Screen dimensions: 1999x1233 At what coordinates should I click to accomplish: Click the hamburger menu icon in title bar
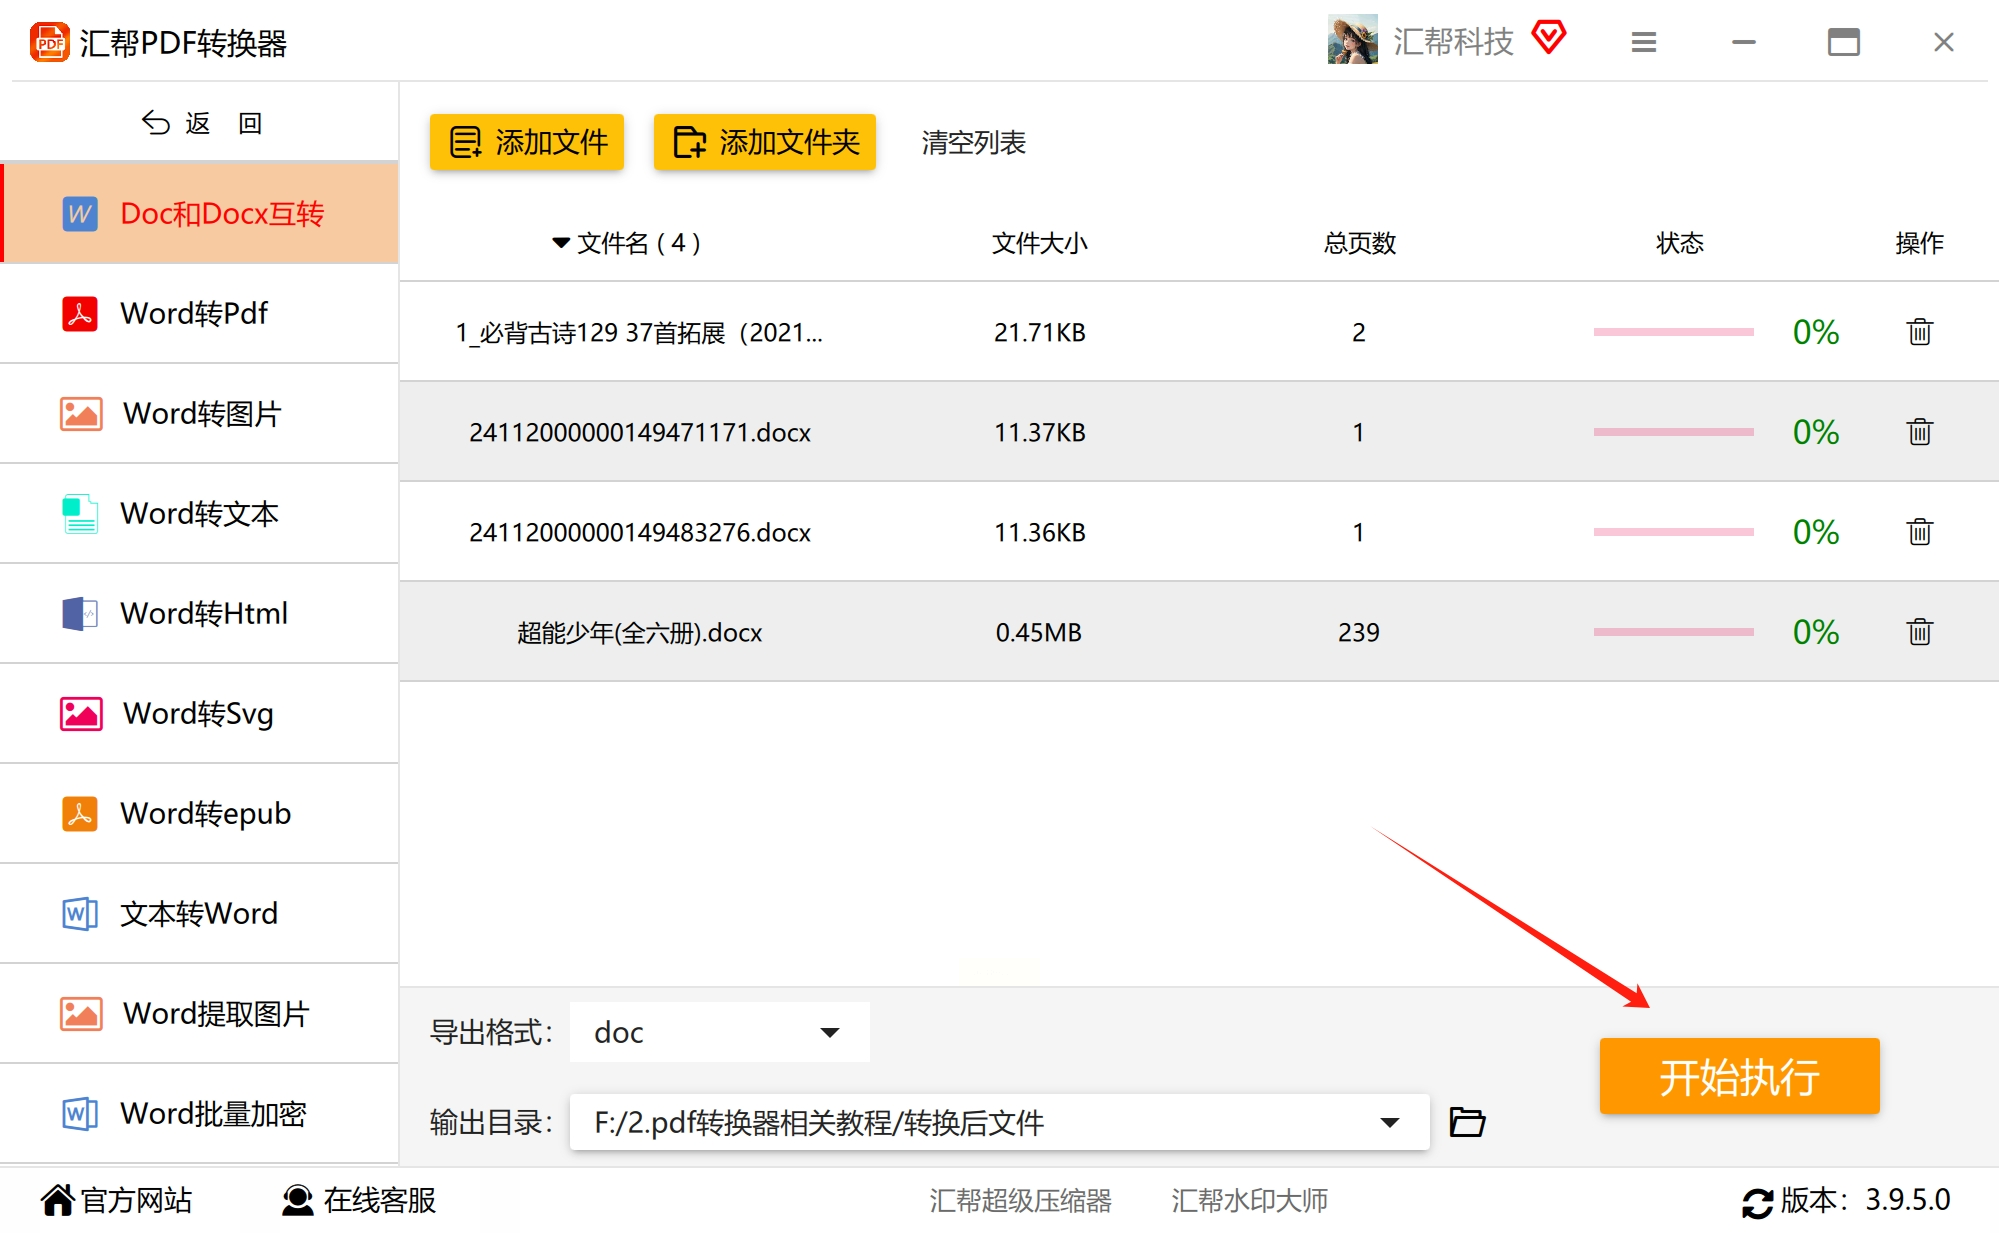coord(1643,42)
